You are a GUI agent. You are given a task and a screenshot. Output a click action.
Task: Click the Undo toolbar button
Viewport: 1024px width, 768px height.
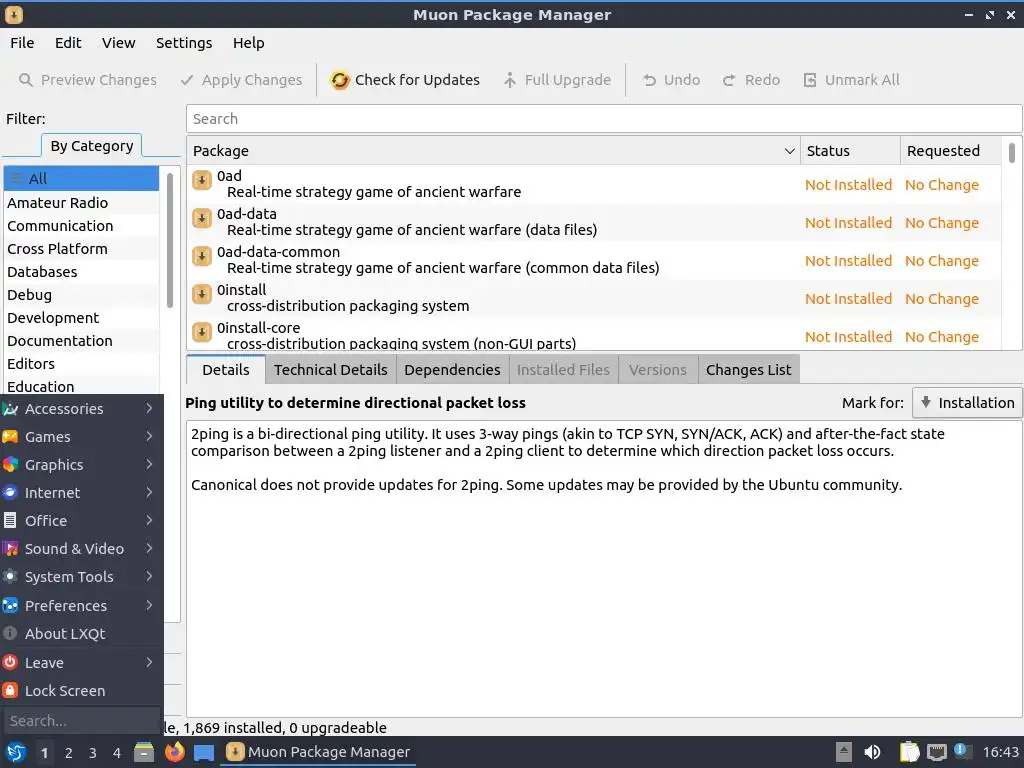pos(671,80)
